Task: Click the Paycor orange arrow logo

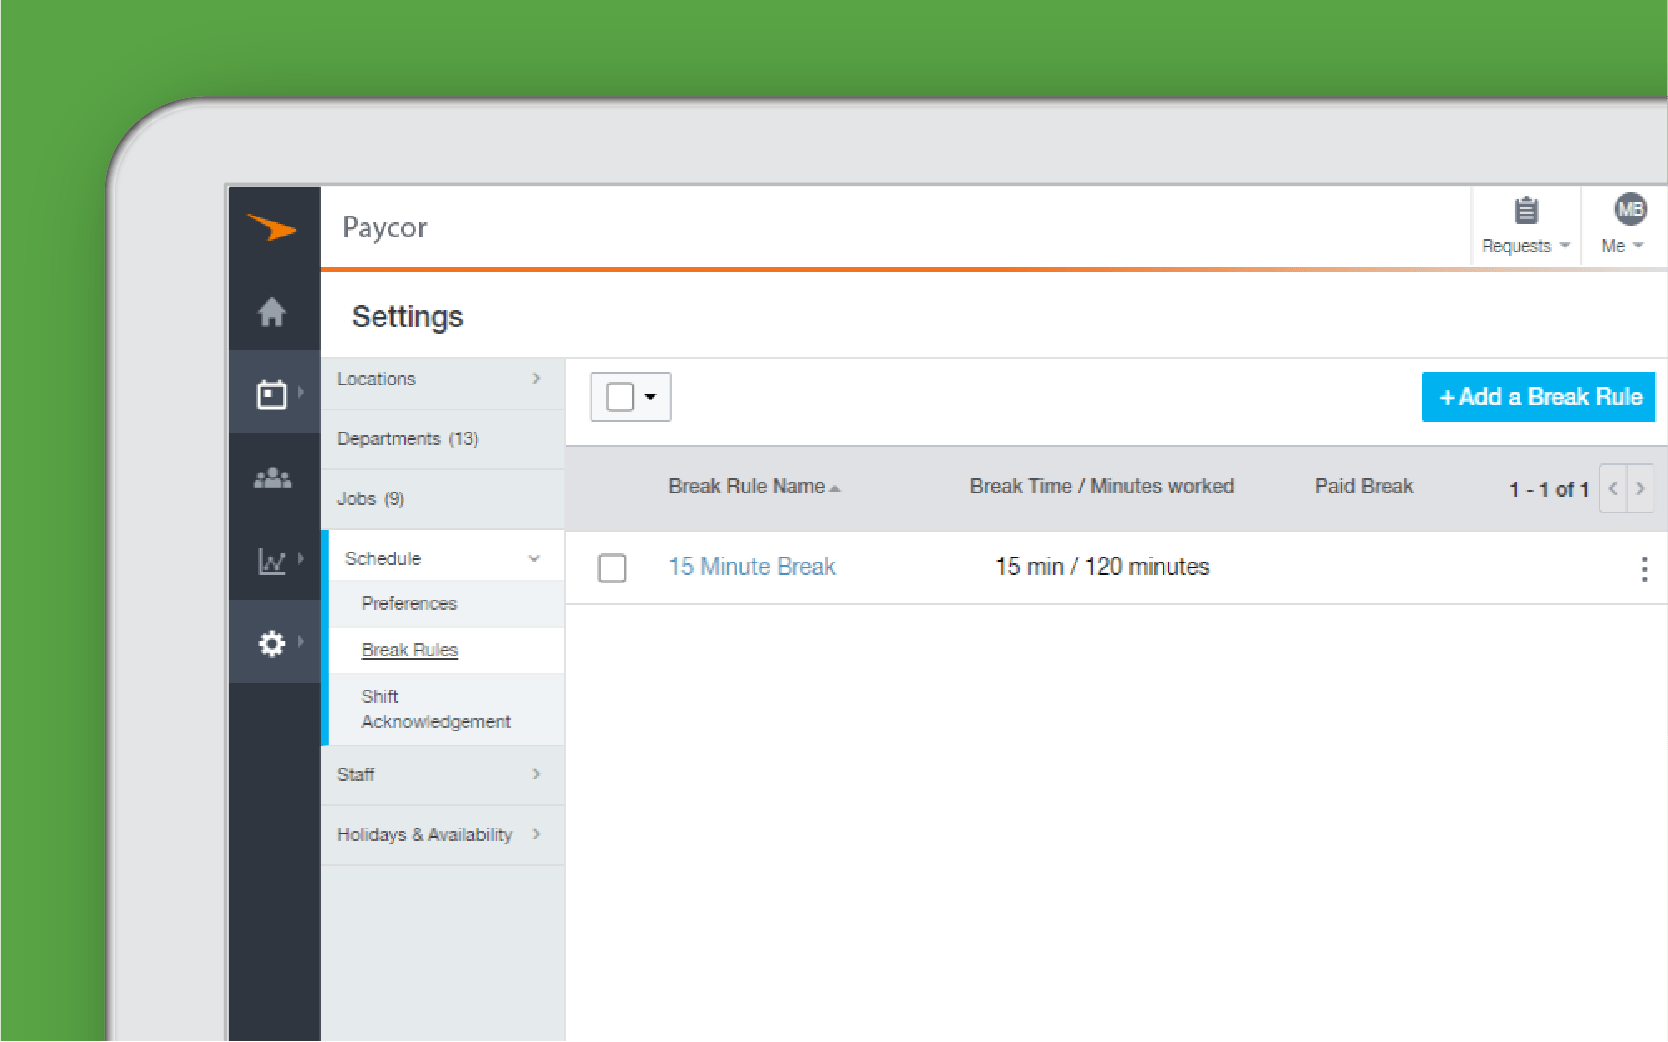Action: pos(272,229)
